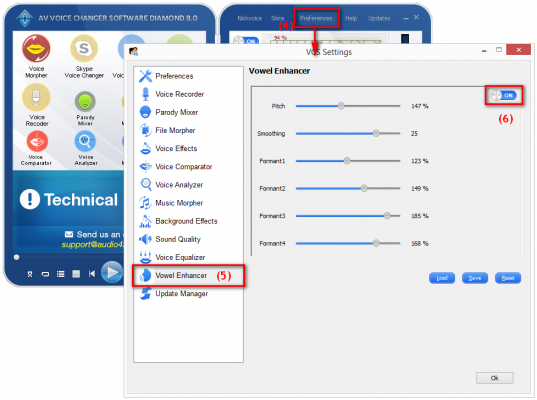
Task: Launch Skype Voice Changer icon
Action: 84,48
